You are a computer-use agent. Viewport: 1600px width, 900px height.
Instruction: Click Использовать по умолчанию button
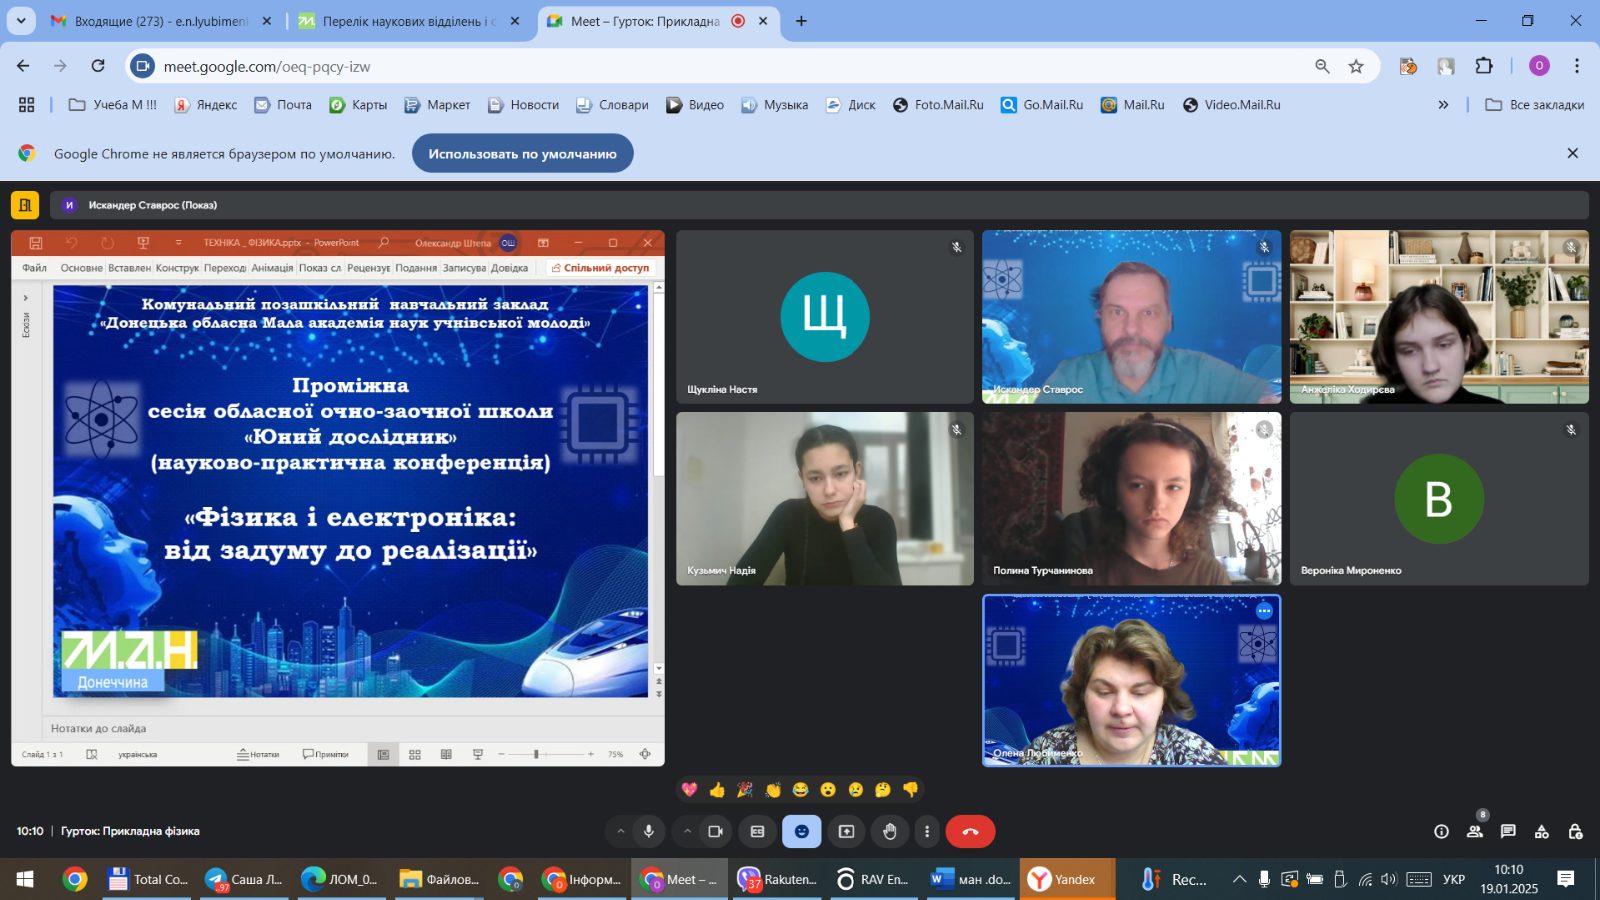[x=523, y=154]
